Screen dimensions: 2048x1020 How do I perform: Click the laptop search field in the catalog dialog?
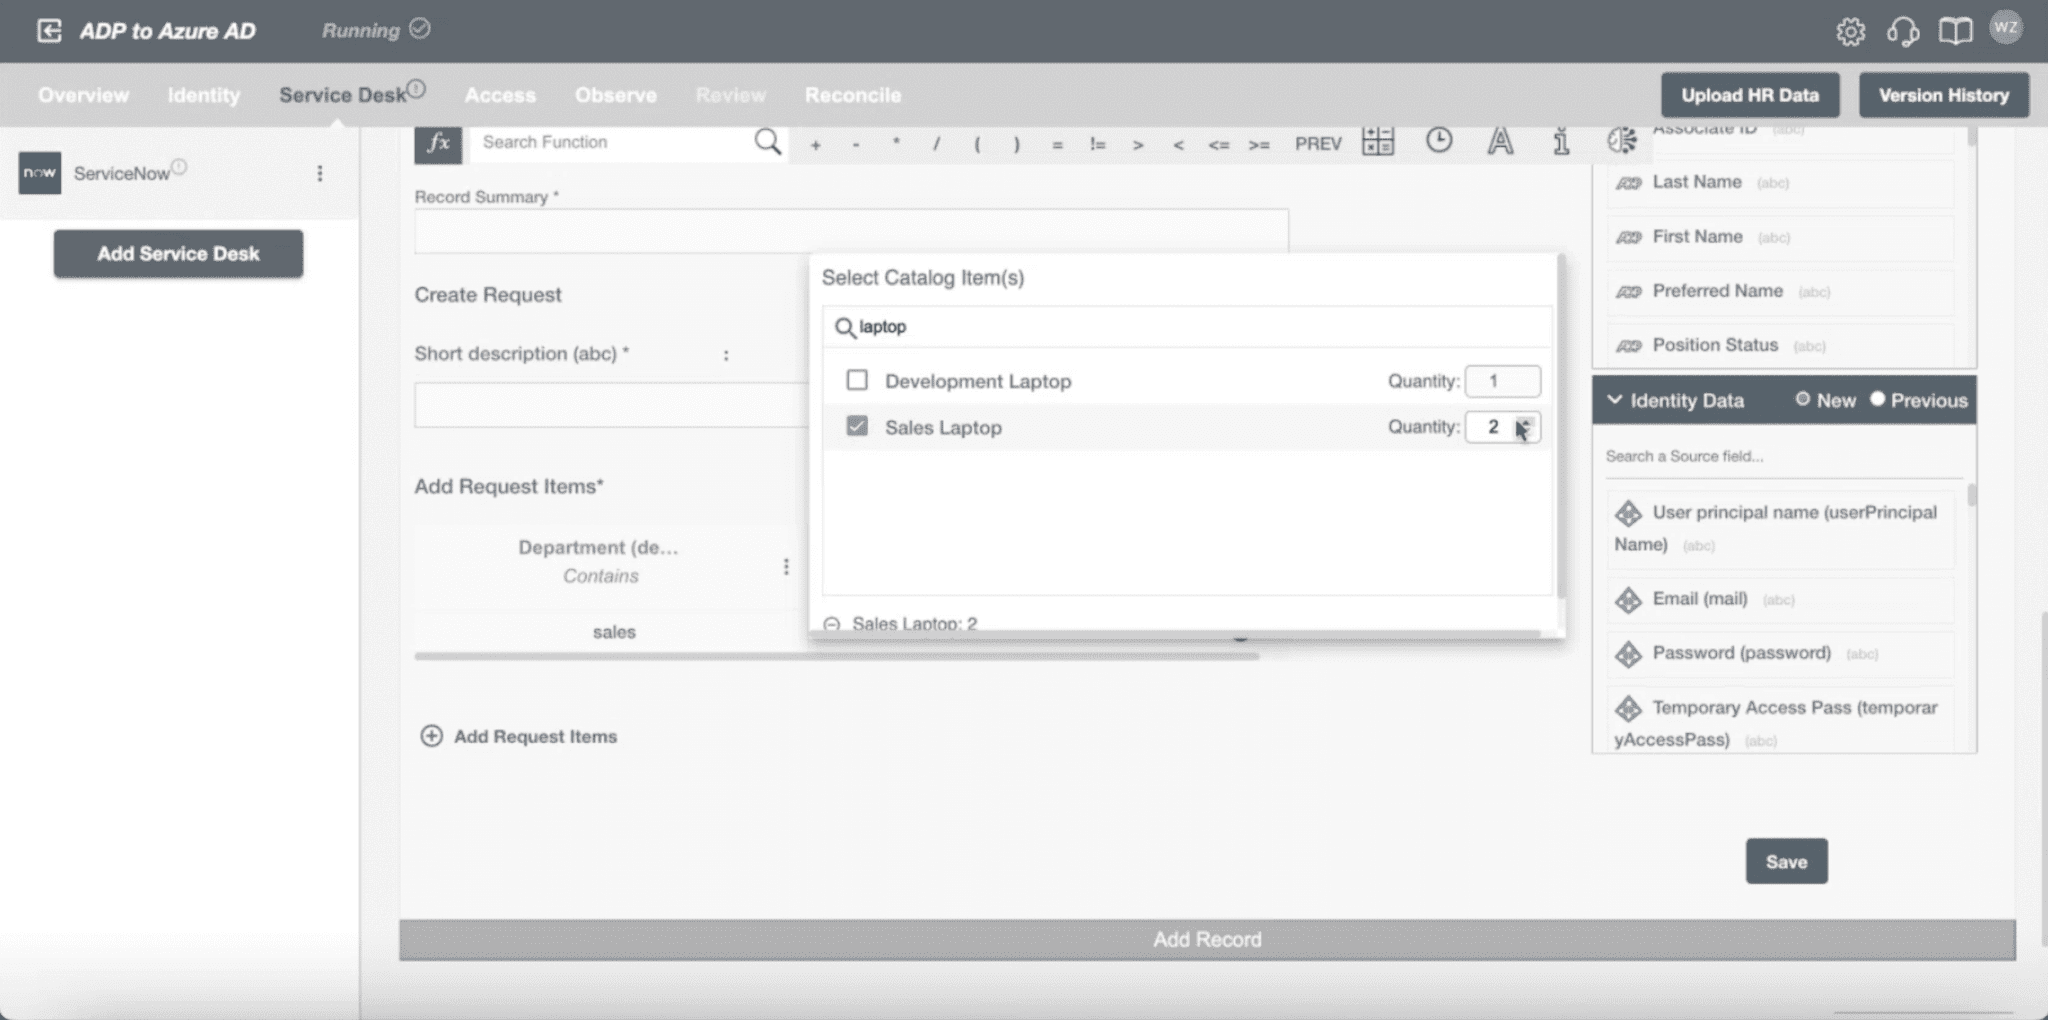1100,327
